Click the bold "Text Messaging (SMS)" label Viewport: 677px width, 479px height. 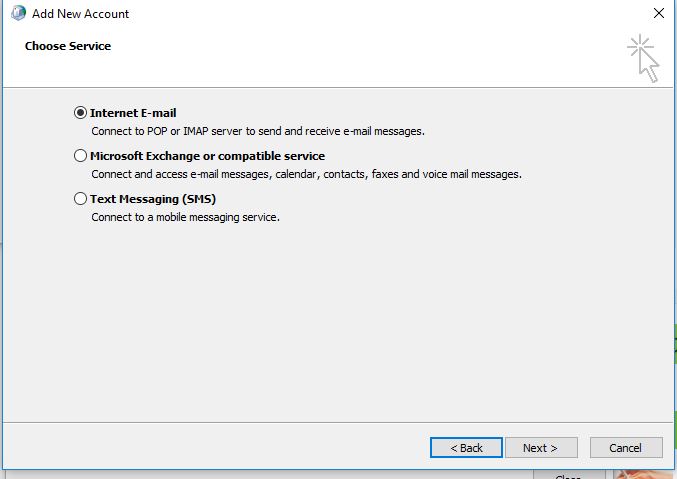coord(153,200)
